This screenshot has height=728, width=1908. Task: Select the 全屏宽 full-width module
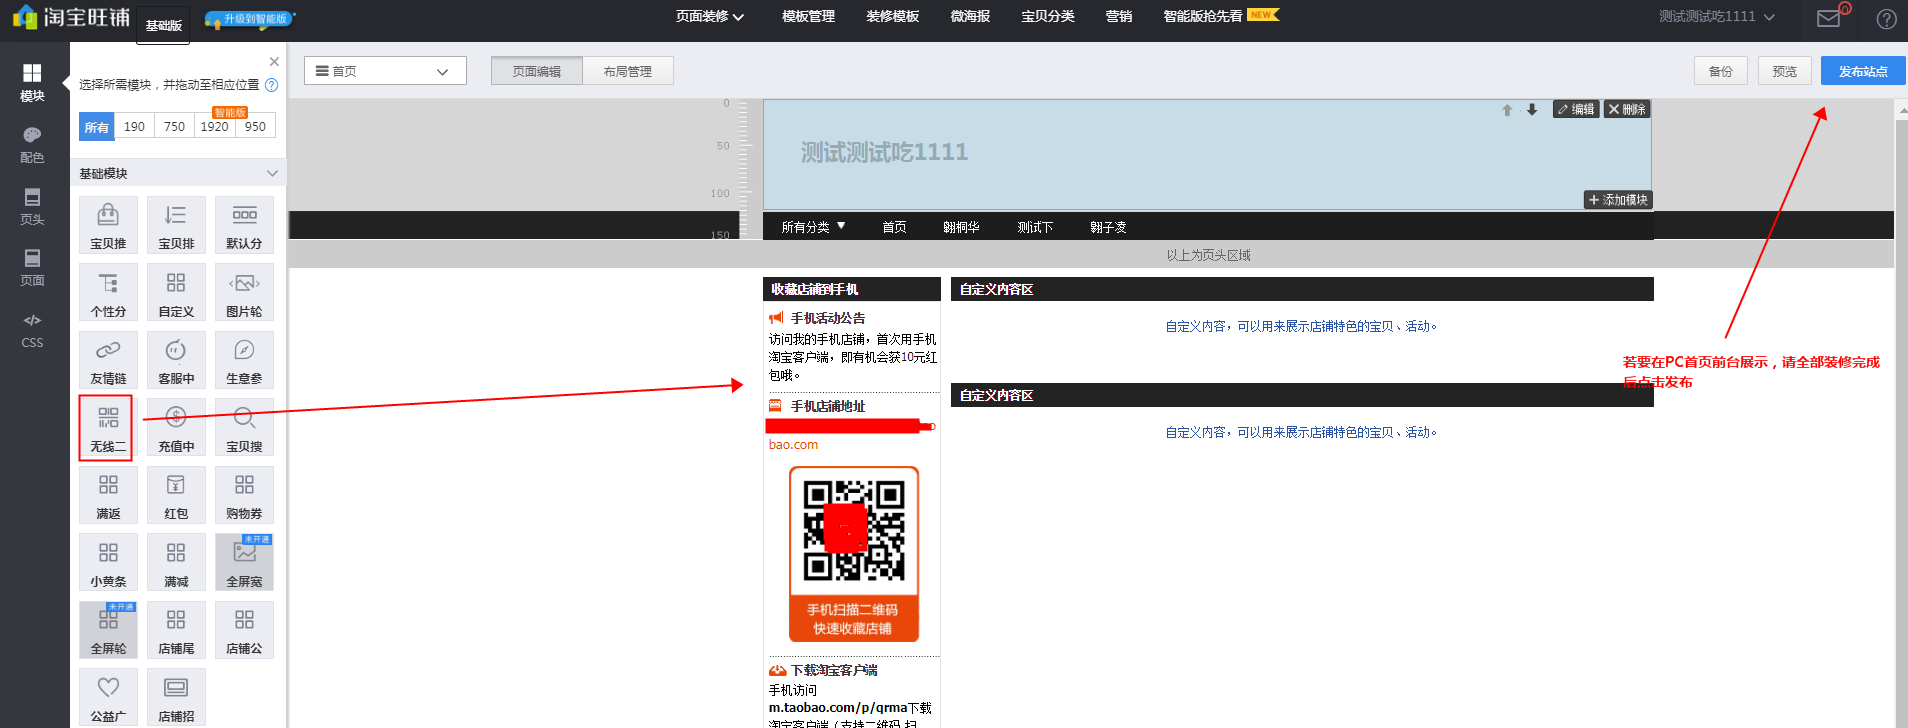tap(244, 563)
